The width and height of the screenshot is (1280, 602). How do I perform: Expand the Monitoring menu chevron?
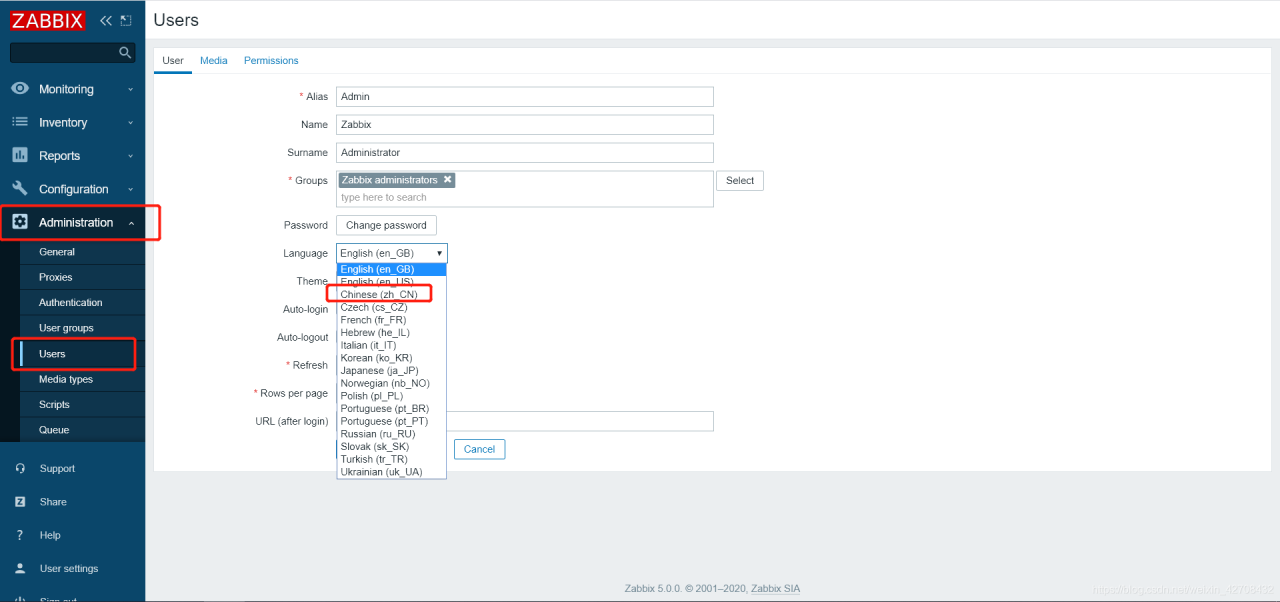[x=130, y=89]
